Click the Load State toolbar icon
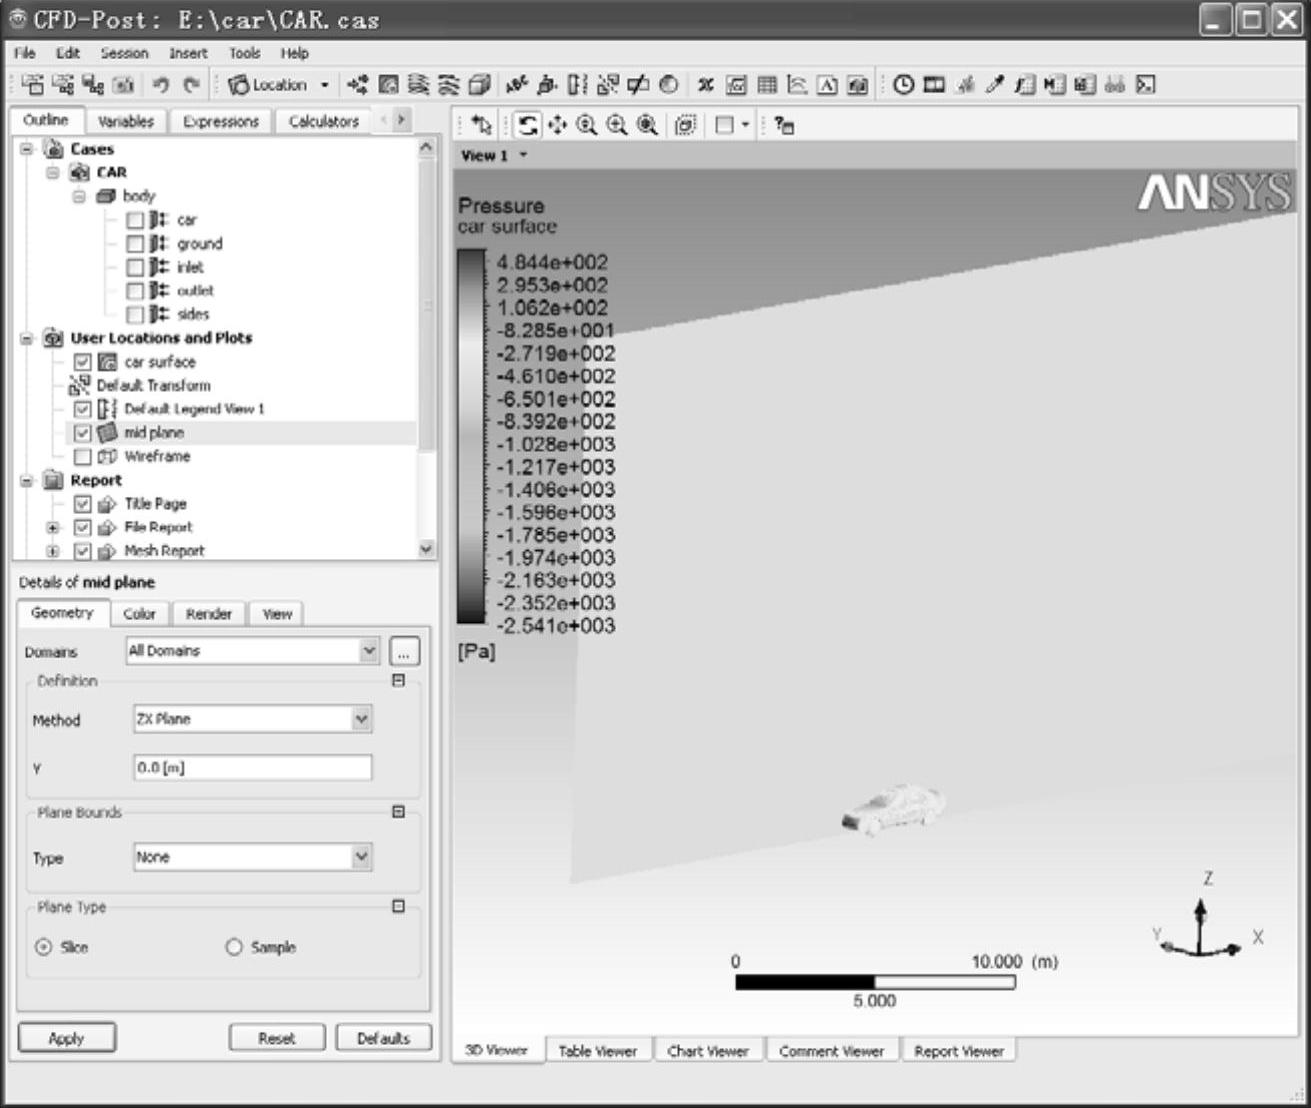The width and height of the screenshot is (1311, 1108). coord(63,85)
